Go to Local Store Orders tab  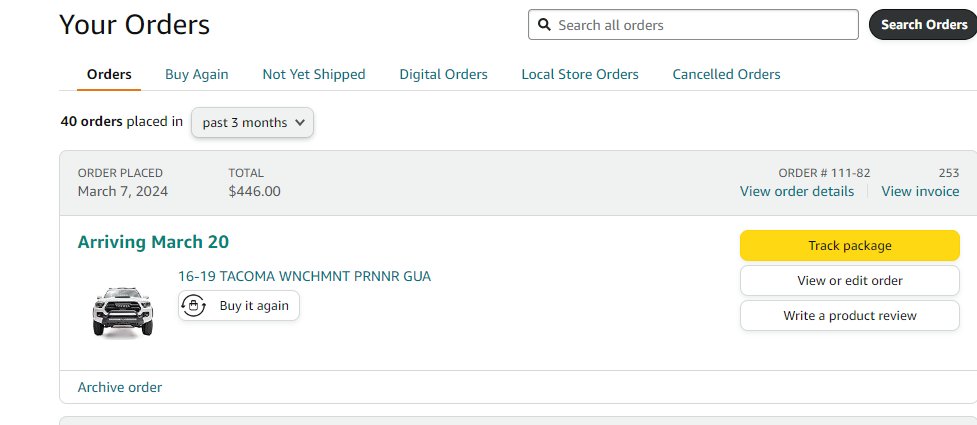pos(579,74)
